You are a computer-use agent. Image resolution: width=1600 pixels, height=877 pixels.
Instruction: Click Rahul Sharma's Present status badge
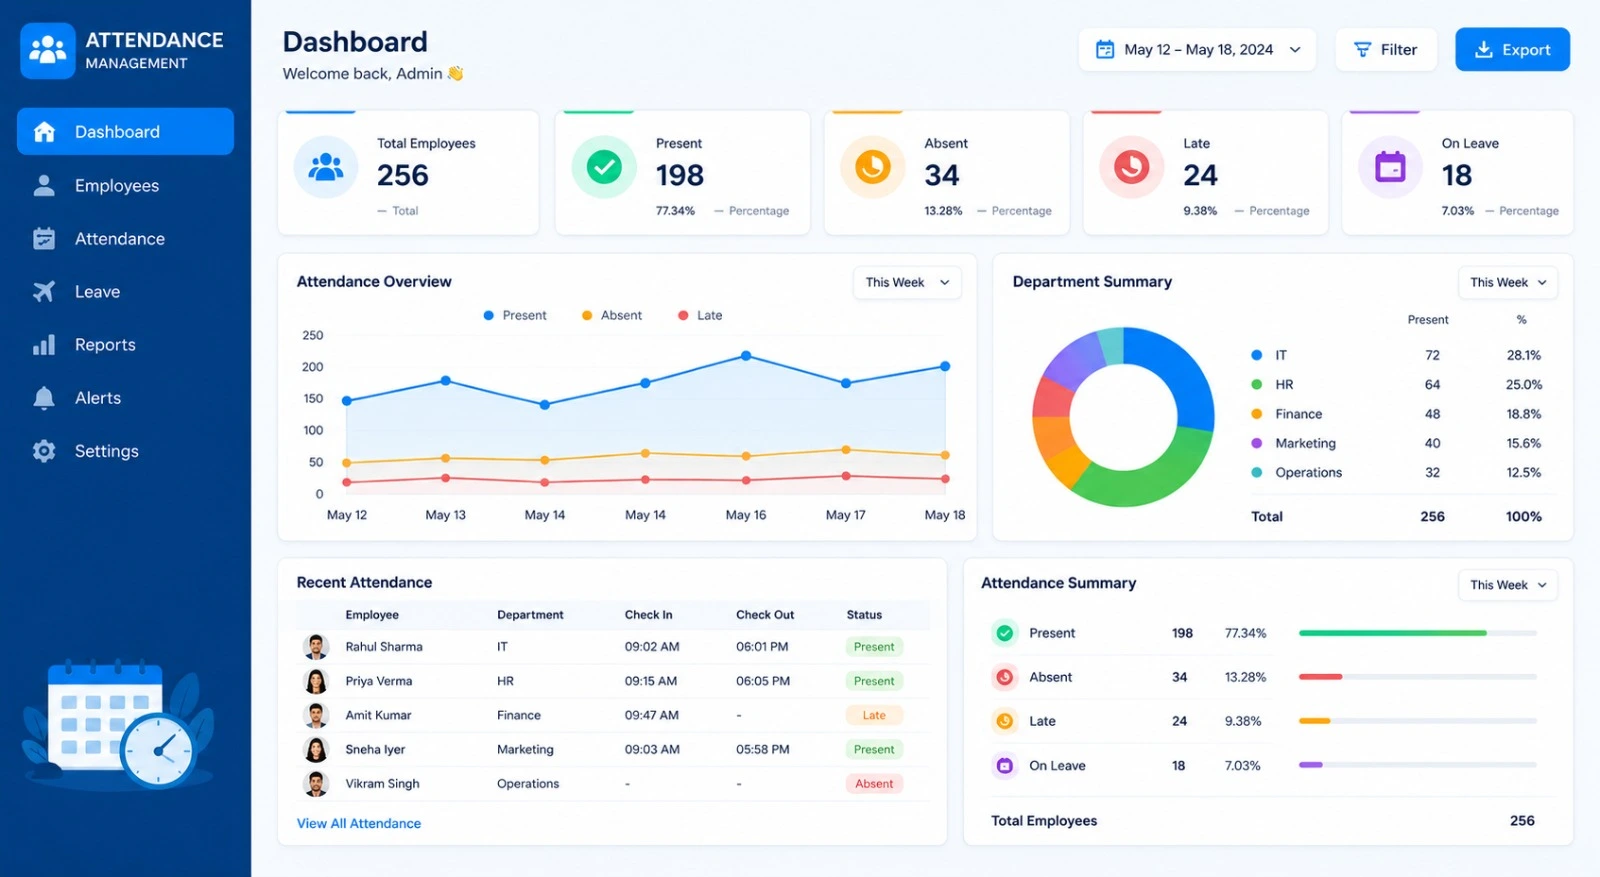point(874,647)
